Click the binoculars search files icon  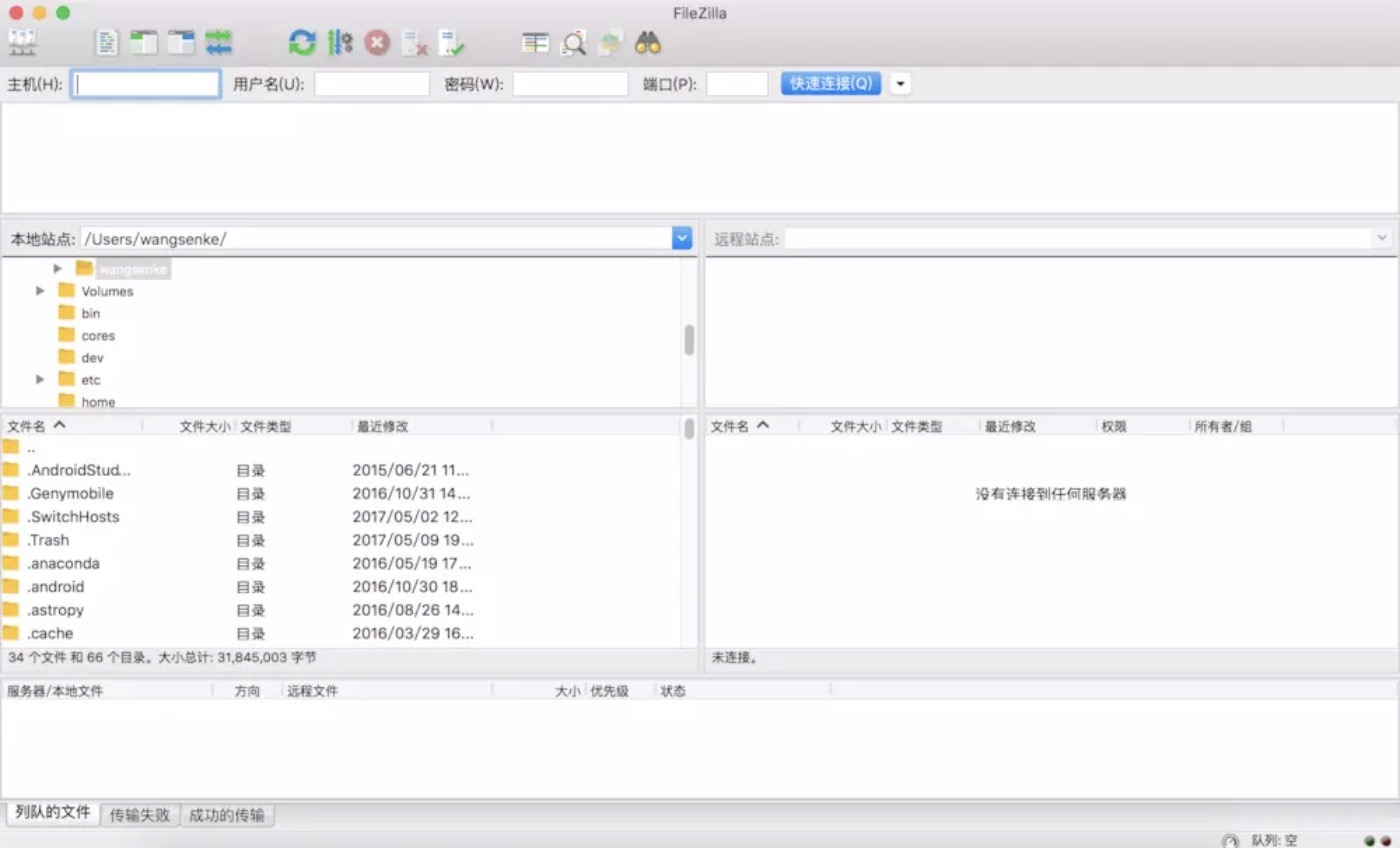[x=648, y=43]
